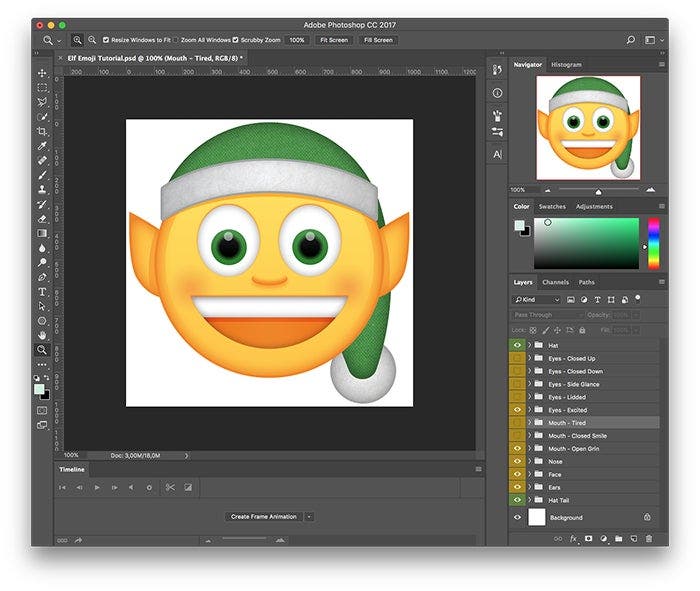Select the Move tool
Screen dimensions: 700x591
point(42,73)
